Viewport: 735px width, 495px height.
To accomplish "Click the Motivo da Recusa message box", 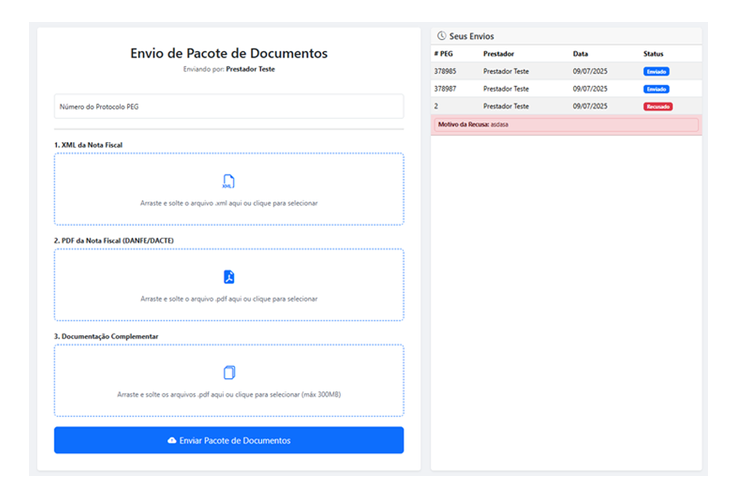I will click(x=566, y=125).
